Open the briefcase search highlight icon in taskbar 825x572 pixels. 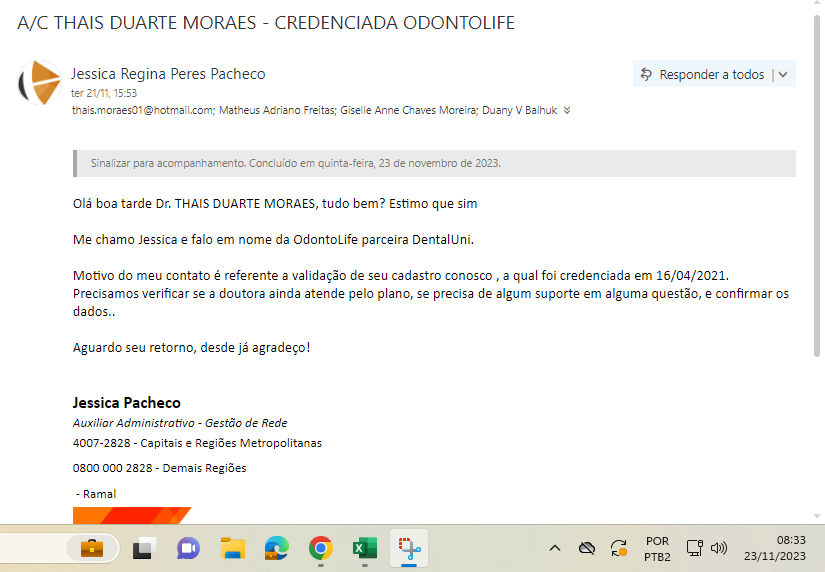[x=92, y=549]
